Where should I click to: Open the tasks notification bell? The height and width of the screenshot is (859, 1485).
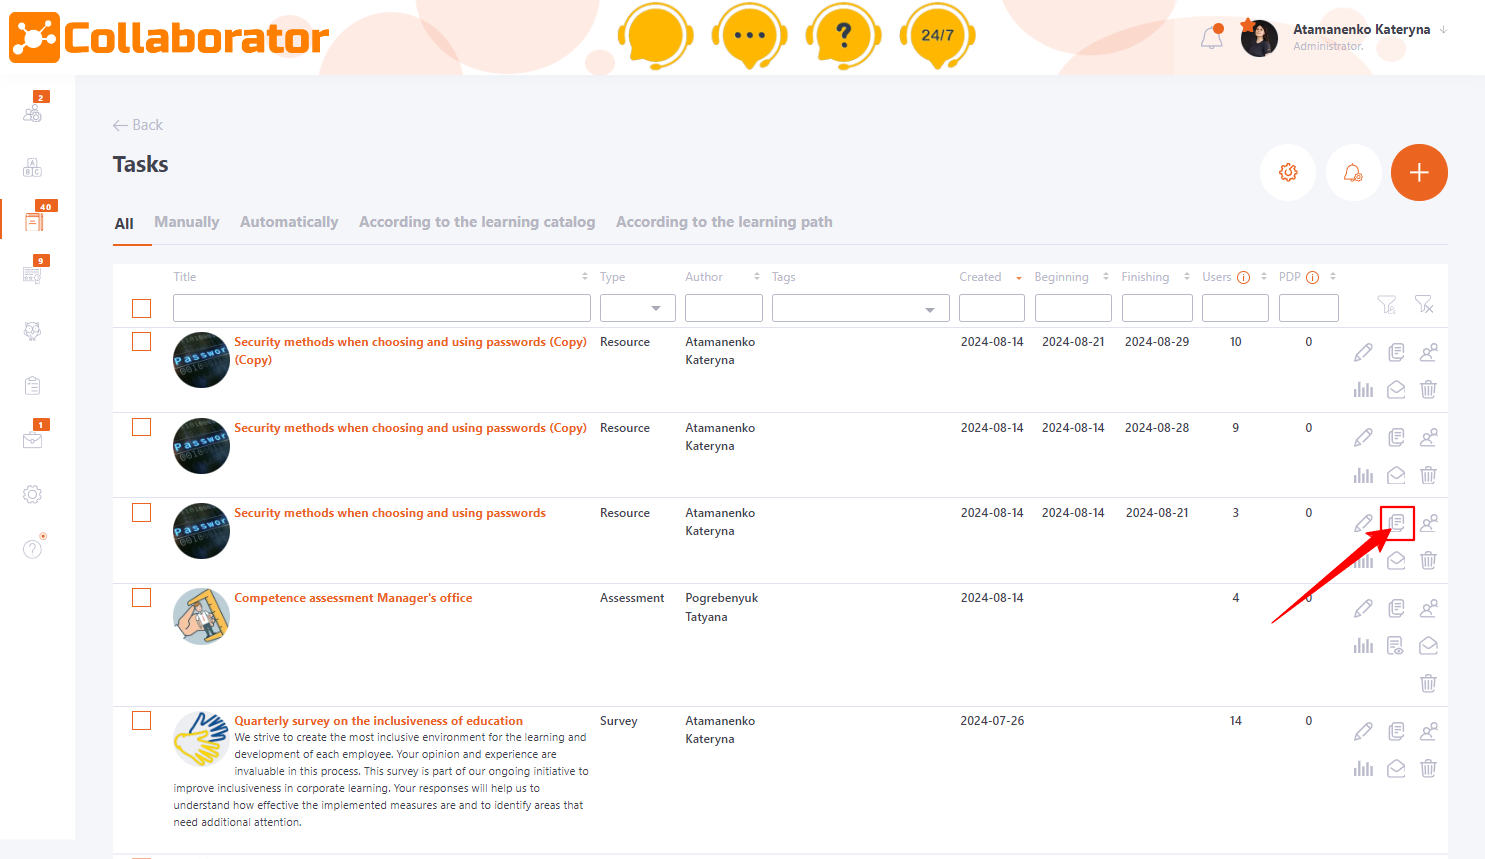[1353, 172]
